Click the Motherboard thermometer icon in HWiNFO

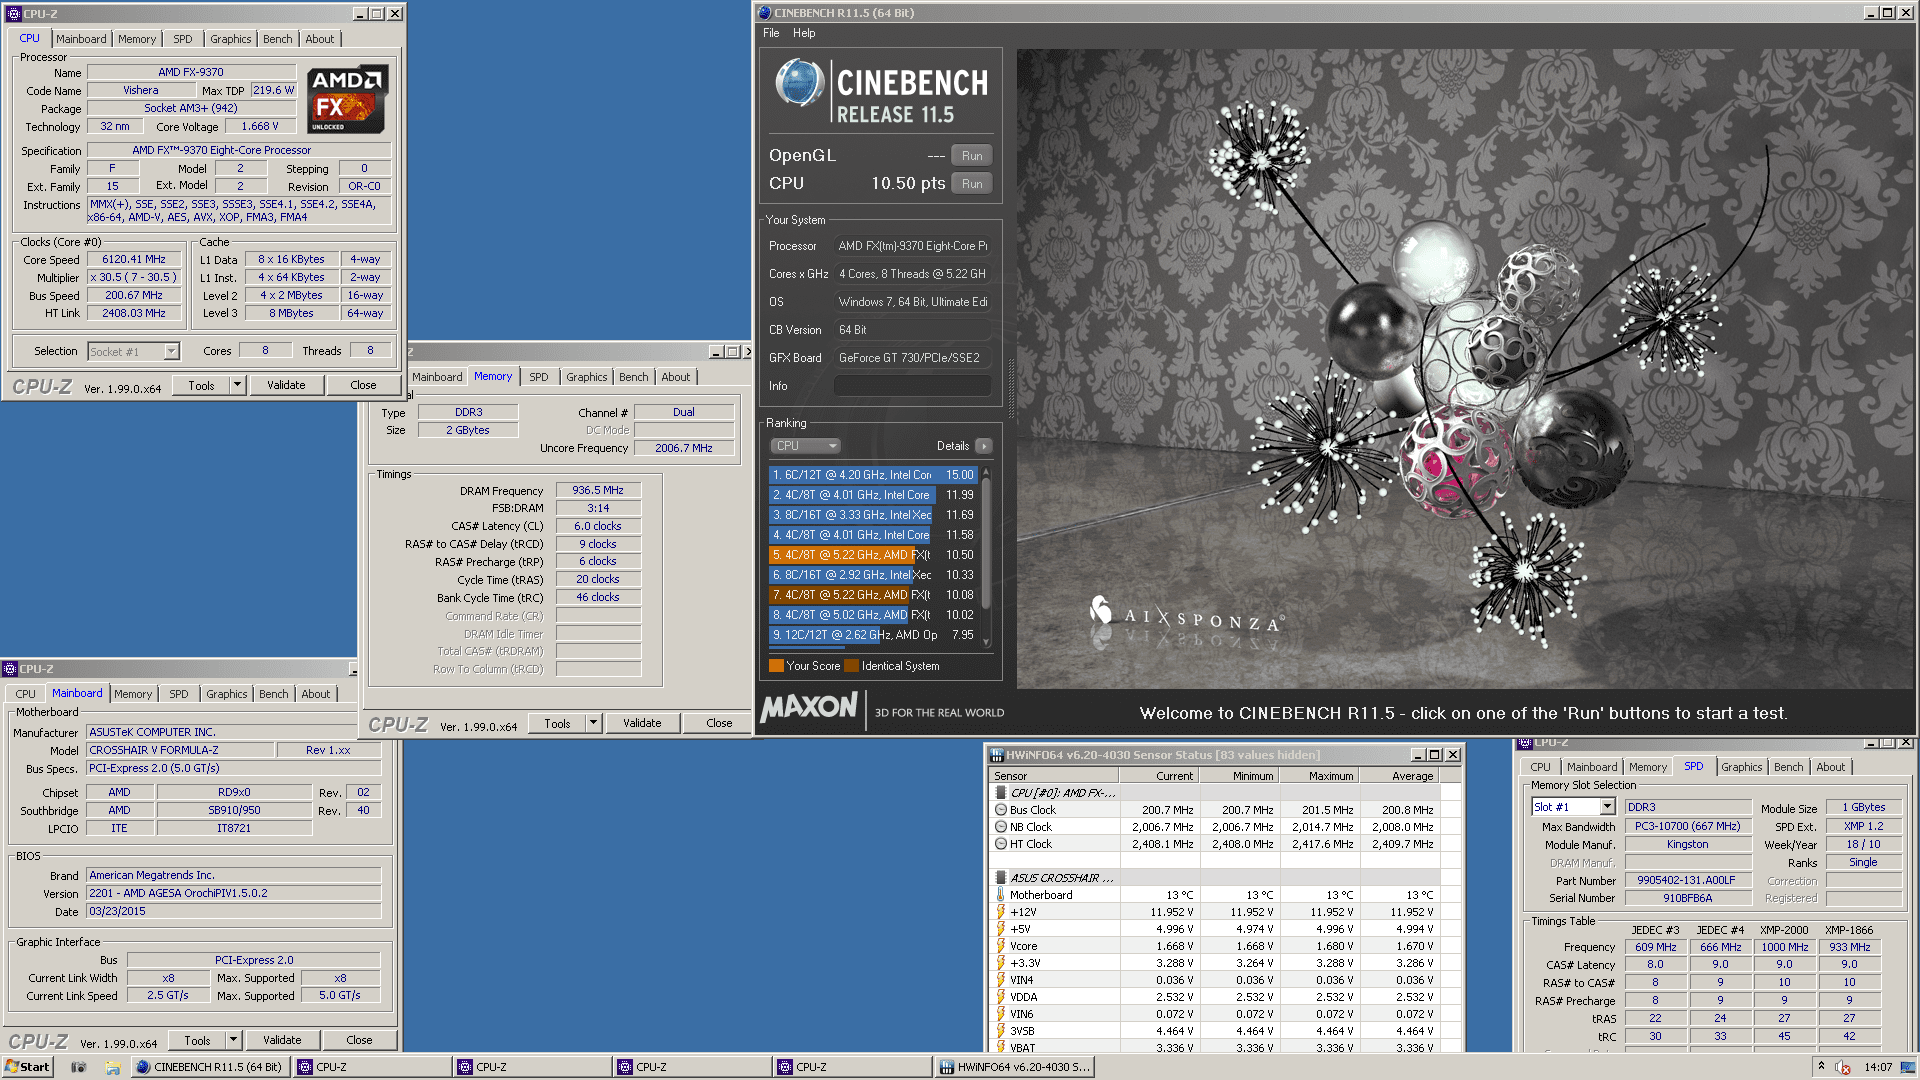pyautogui.click(x=1000, y=895)
